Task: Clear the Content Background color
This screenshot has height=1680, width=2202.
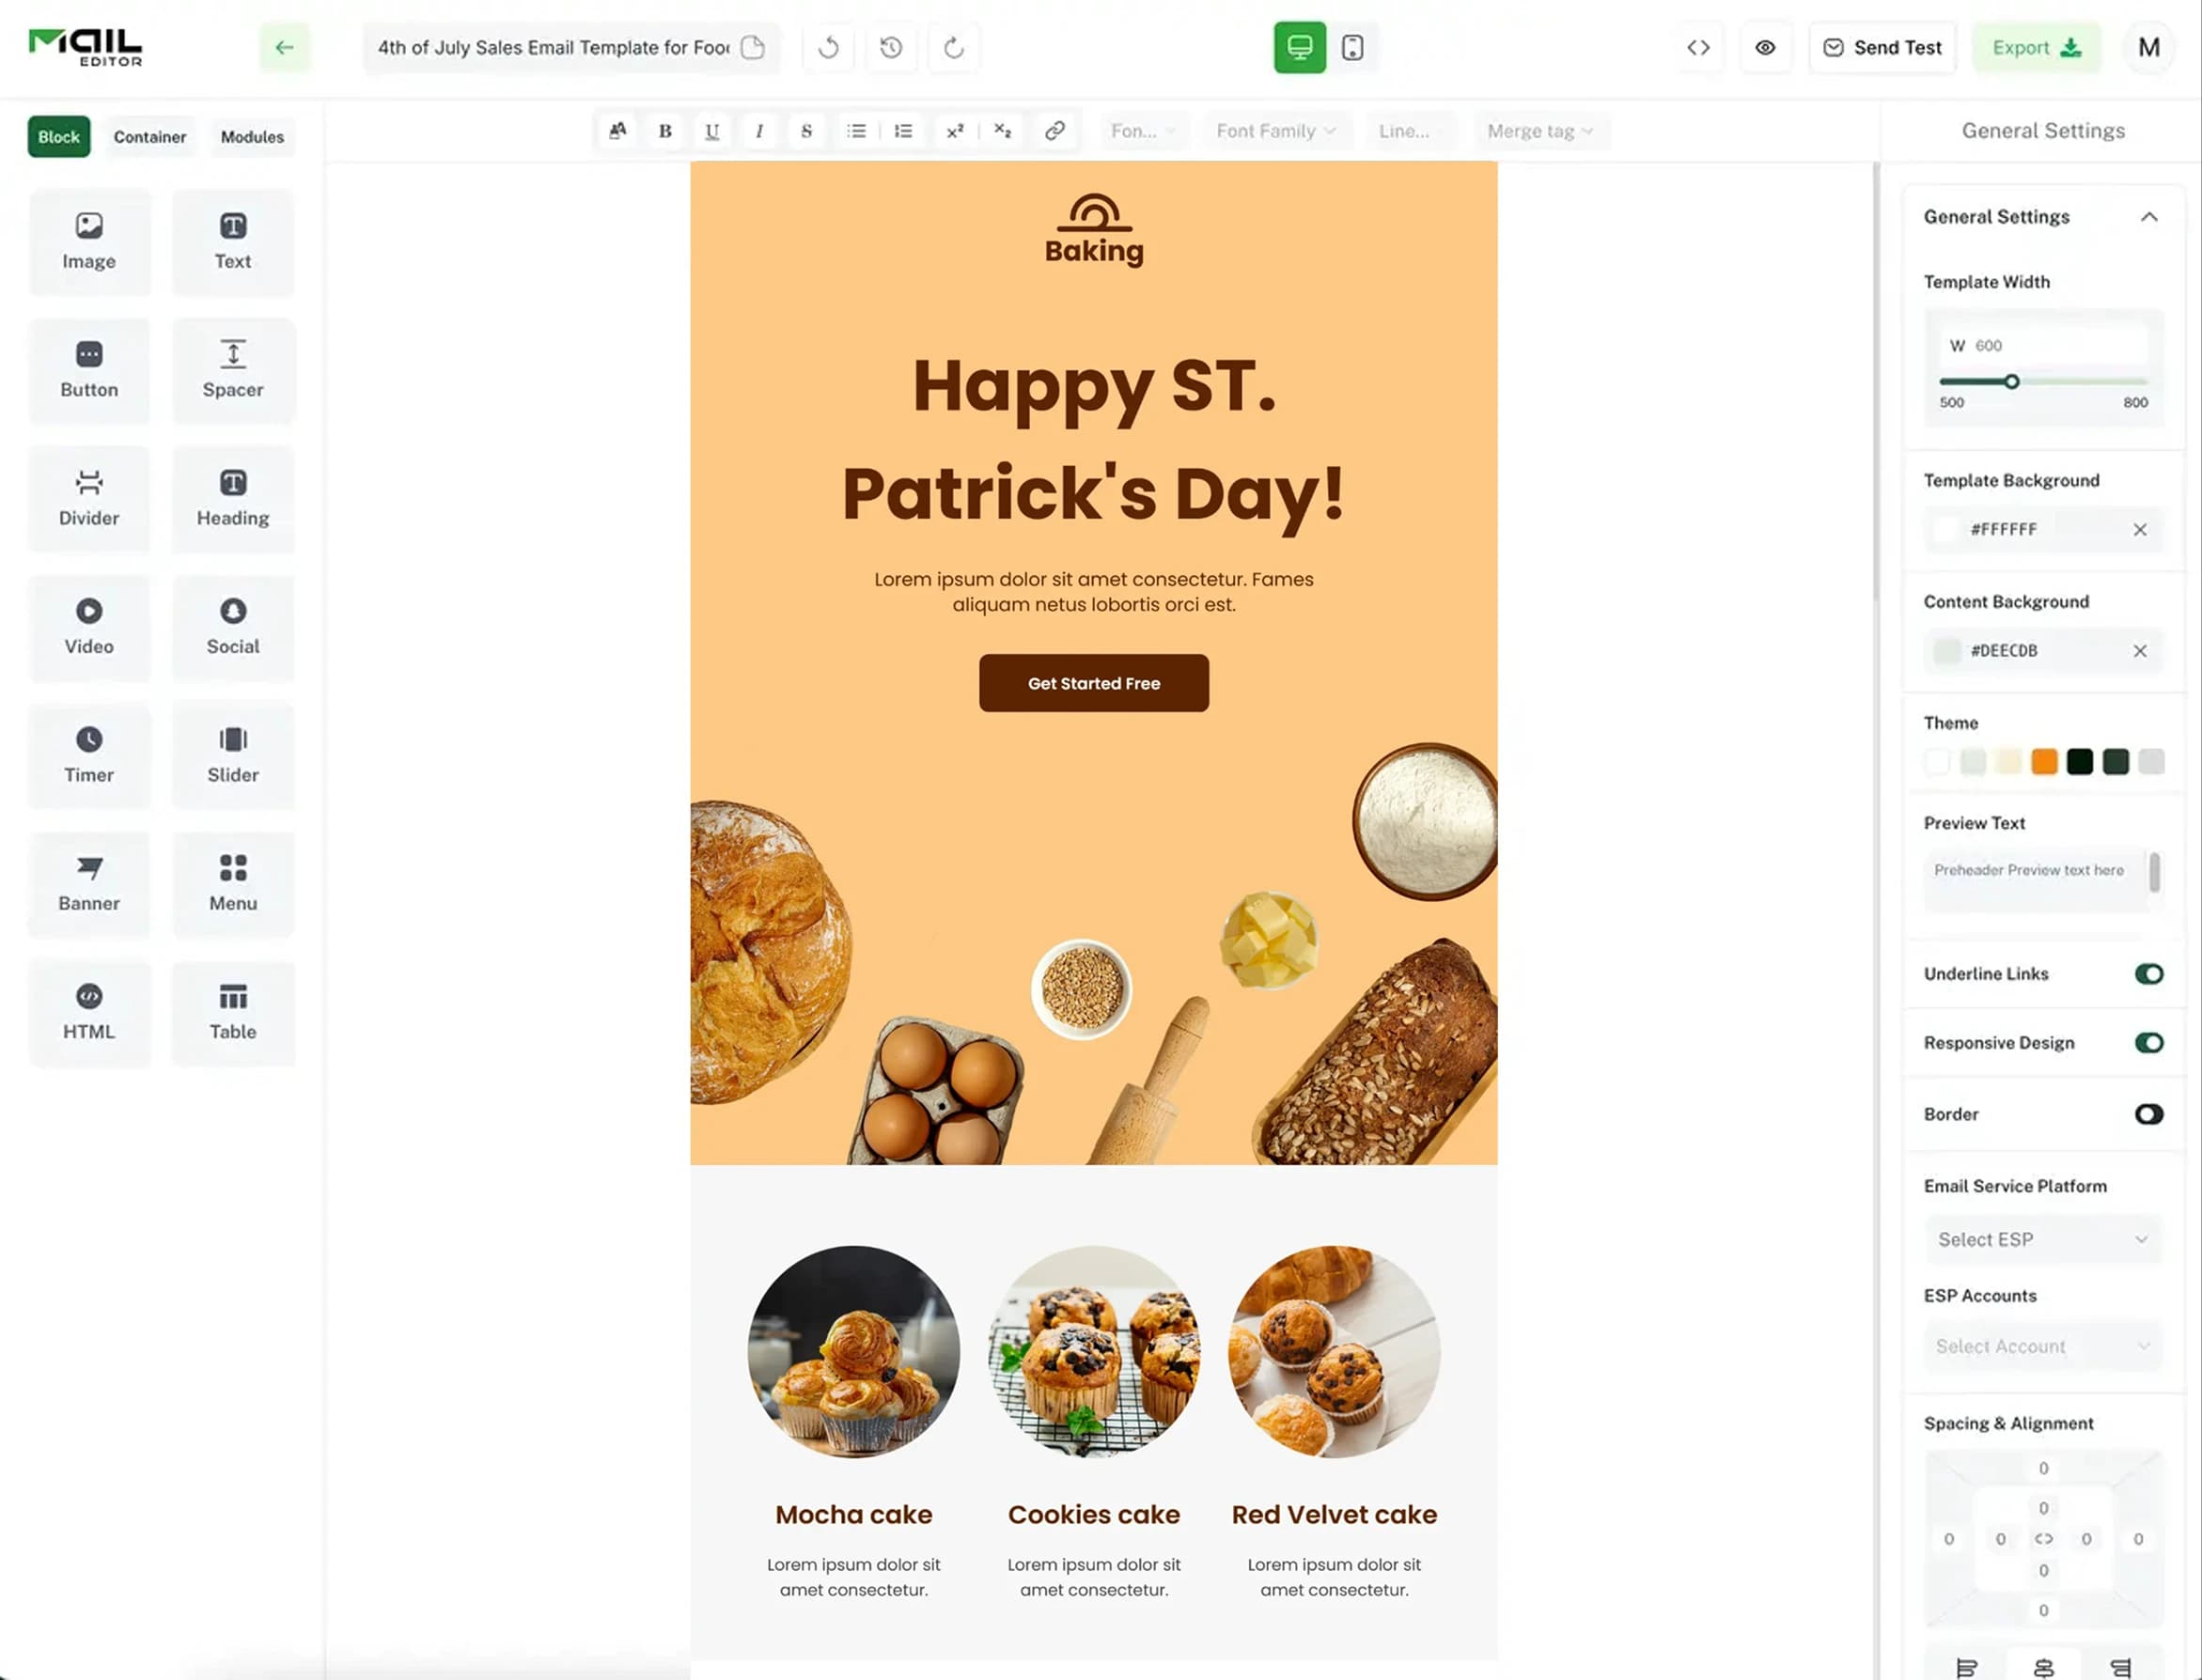Action: point(2139,651)
